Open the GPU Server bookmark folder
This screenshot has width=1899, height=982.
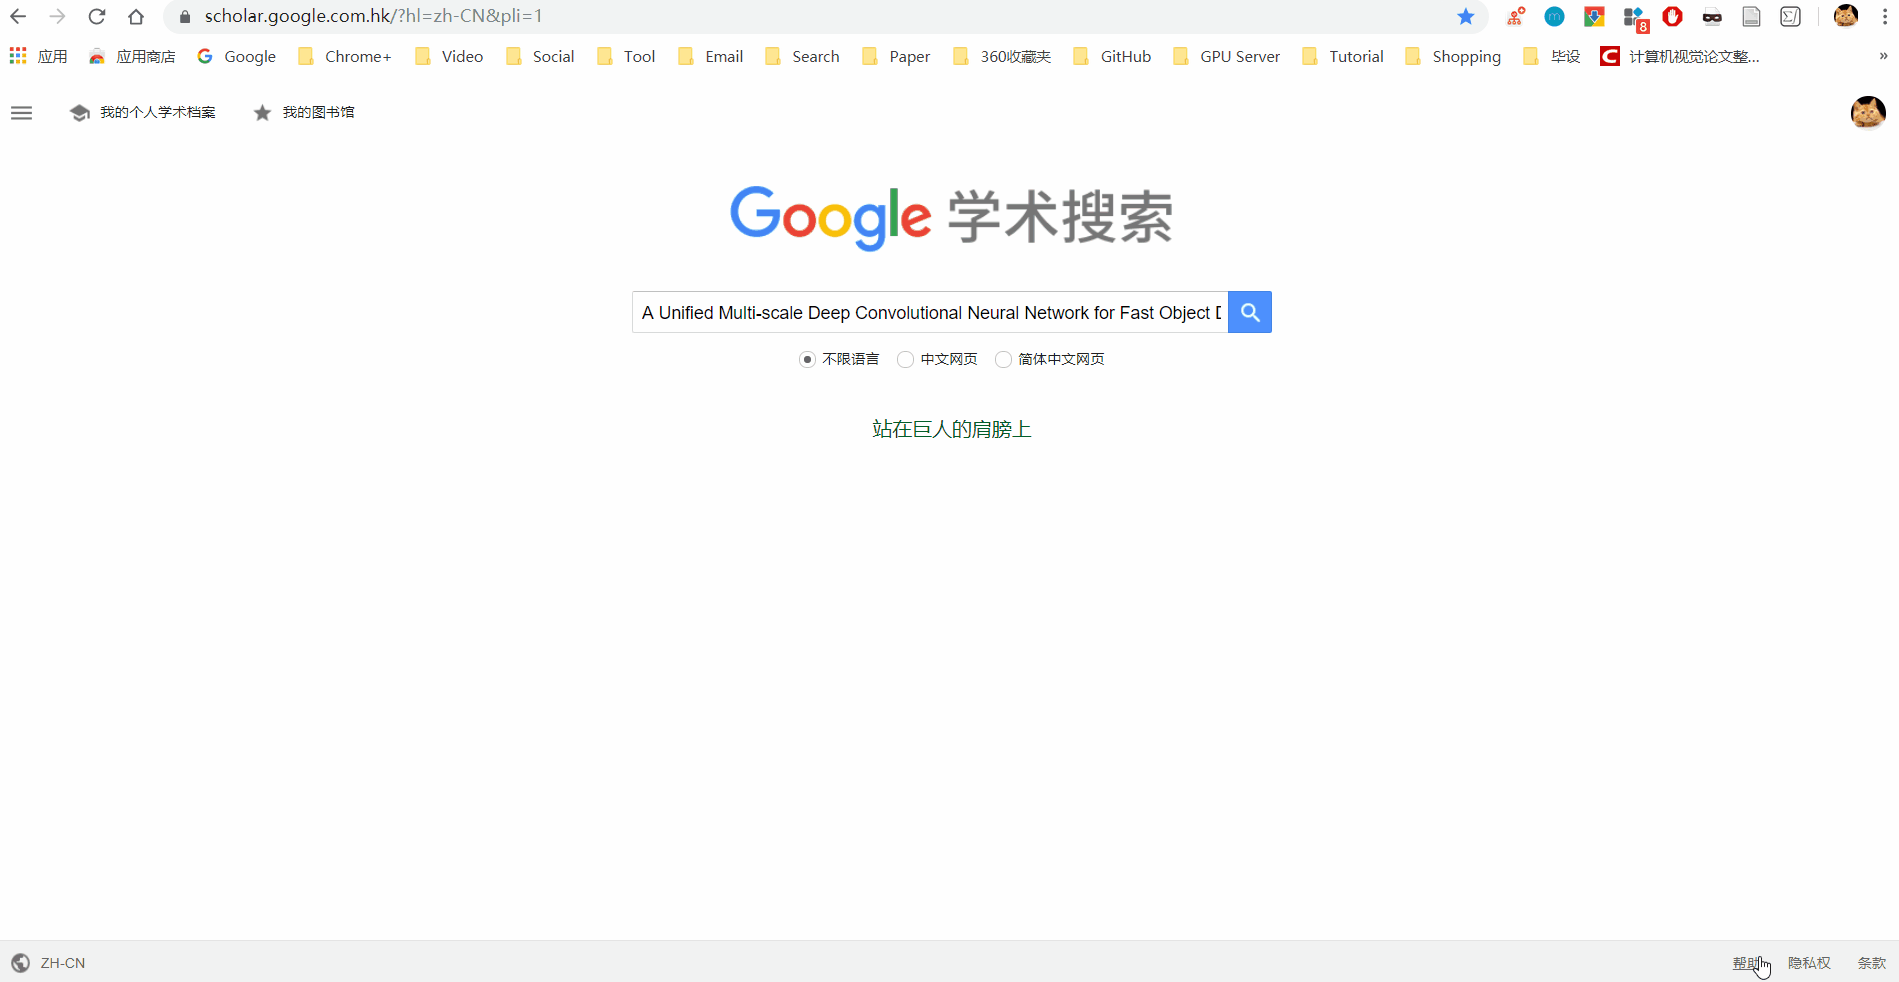click(x=1226, y=56)
